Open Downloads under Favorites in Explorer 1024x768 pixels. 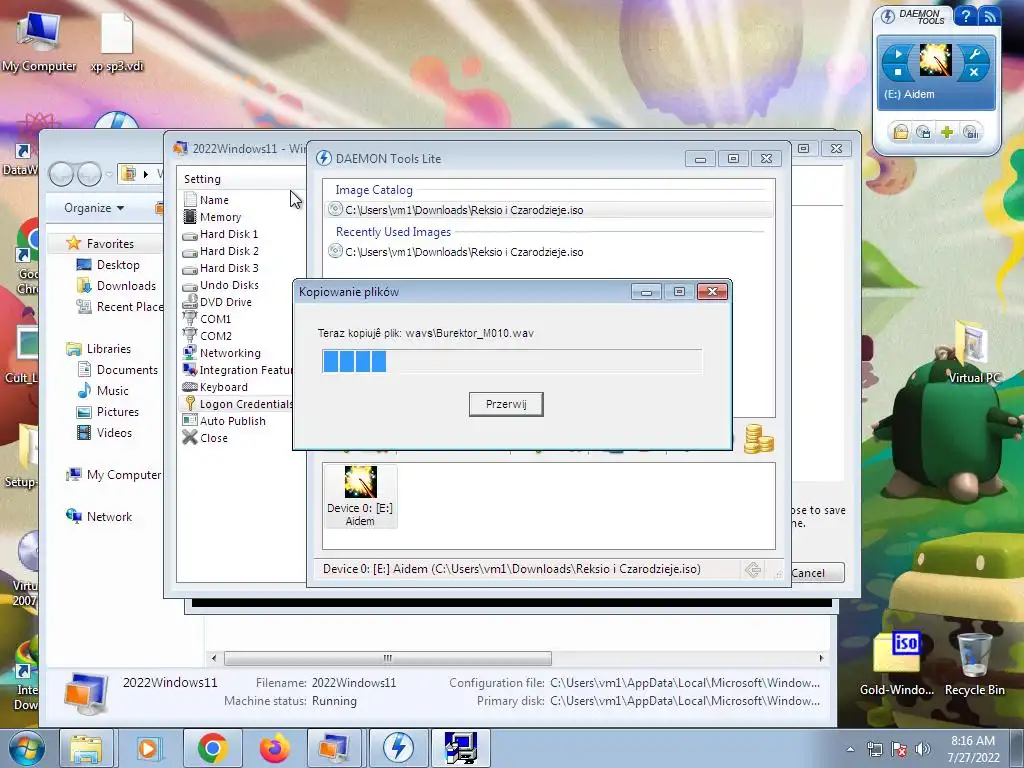(117, 285)
